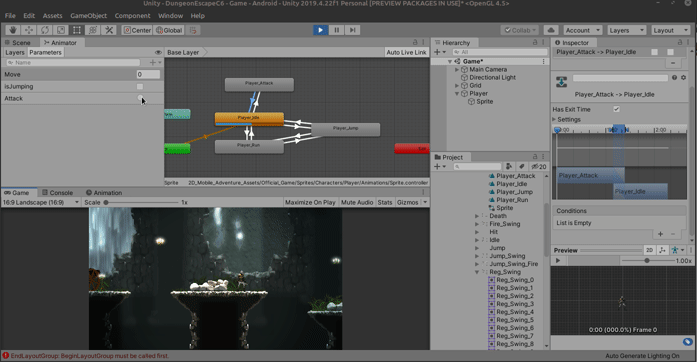Screen dimensions: 697x362
Task: Switch to the Animation tab
Action: click(104, 193)
